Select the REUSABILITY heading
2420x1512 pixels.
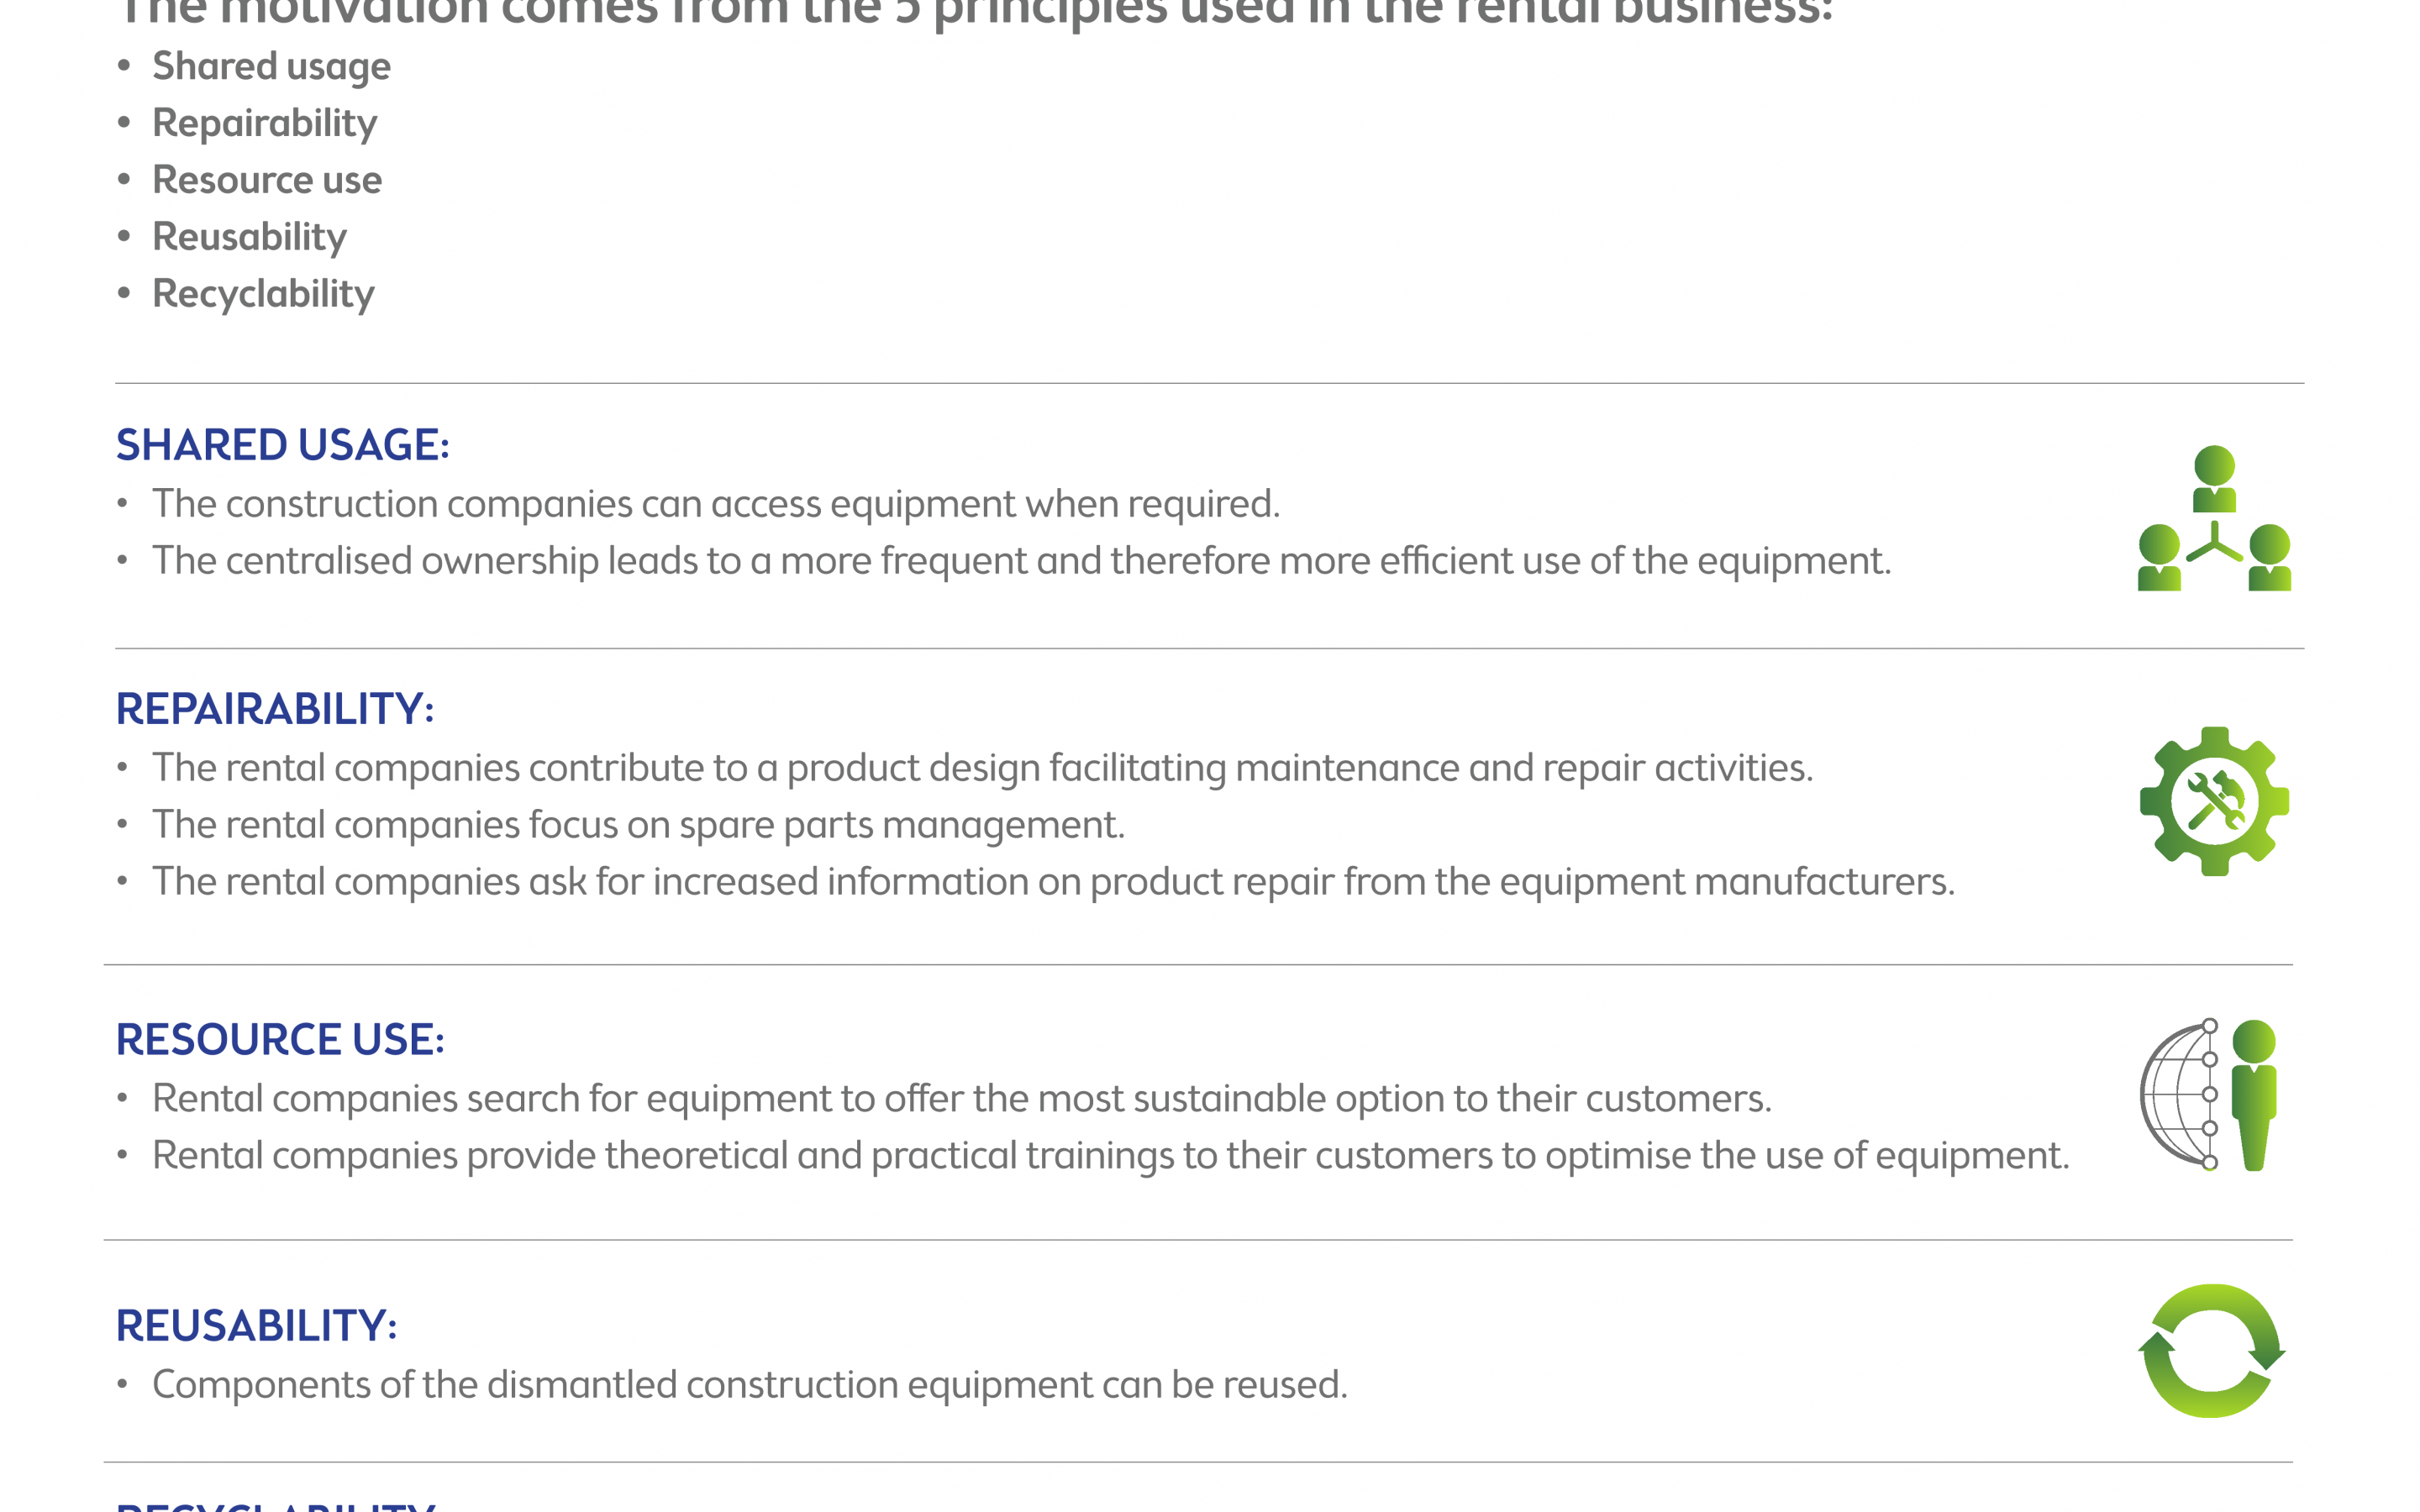point(257,1326)
